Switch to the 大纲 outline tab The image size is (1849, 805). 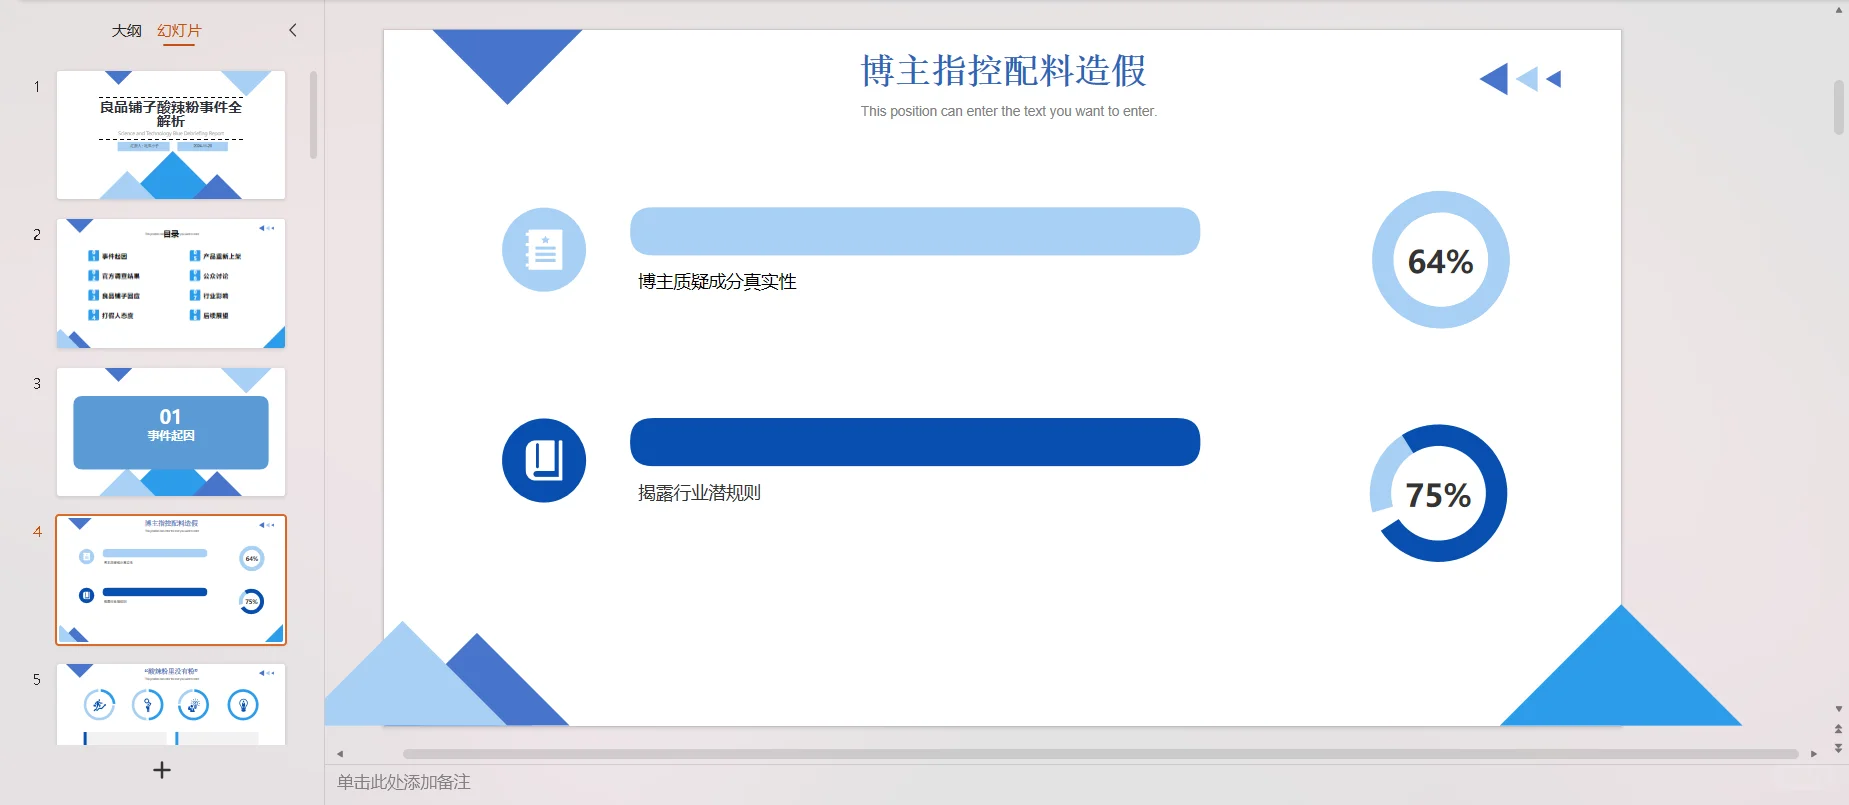pyautogui.click(x=126, y=31)
